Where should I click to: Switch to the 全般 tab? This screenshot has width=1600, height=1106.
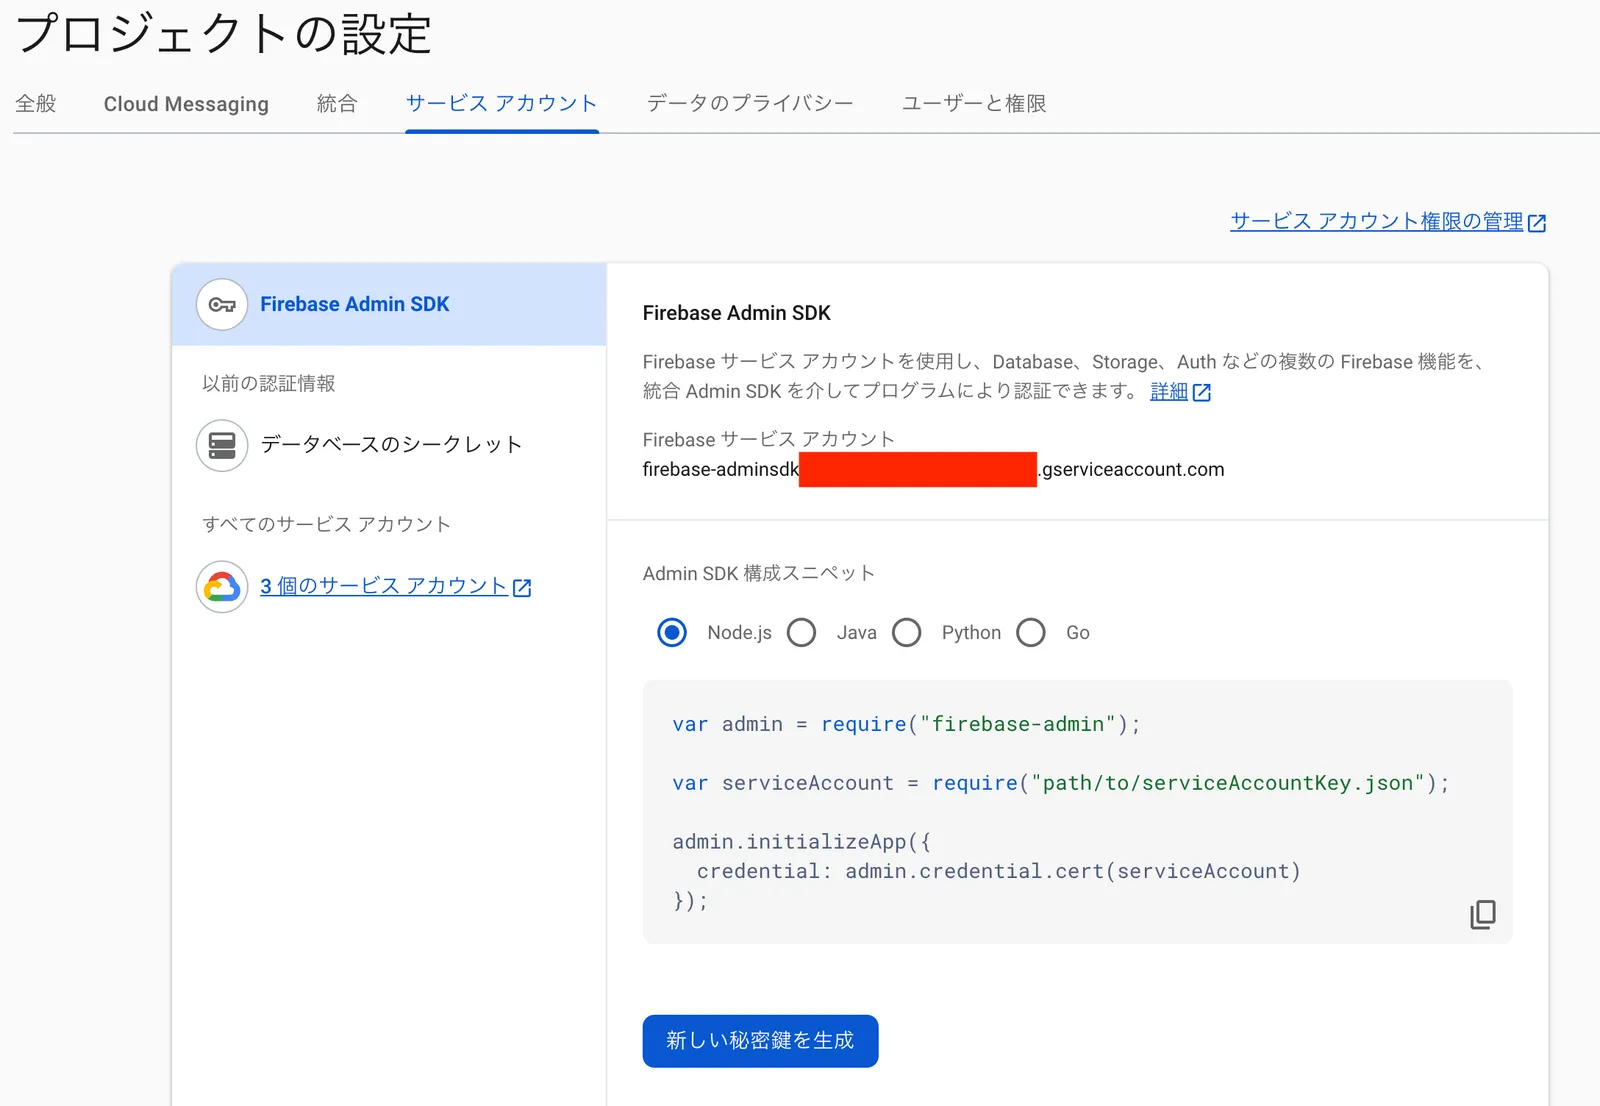(x=36, y=103)
